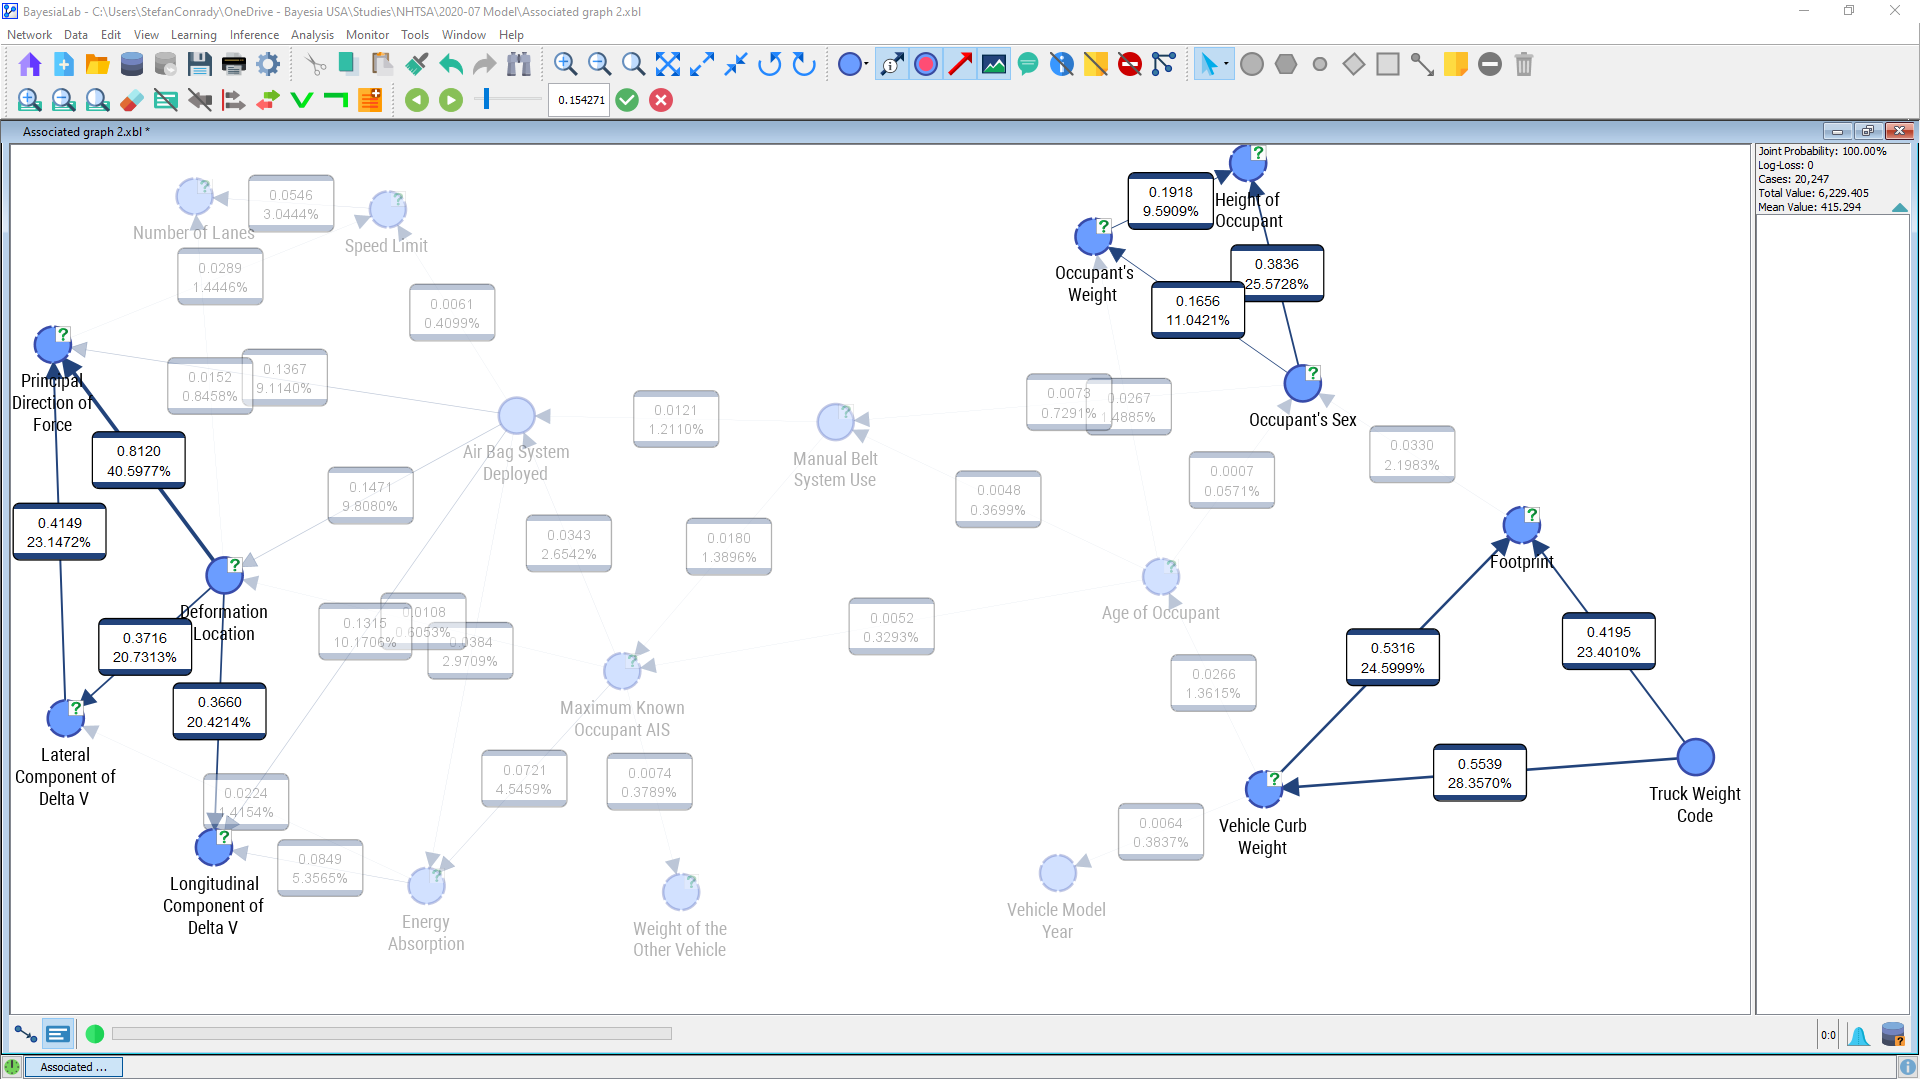
Task: Click the green checkmark accept button
Action: [x=627, y=100]
